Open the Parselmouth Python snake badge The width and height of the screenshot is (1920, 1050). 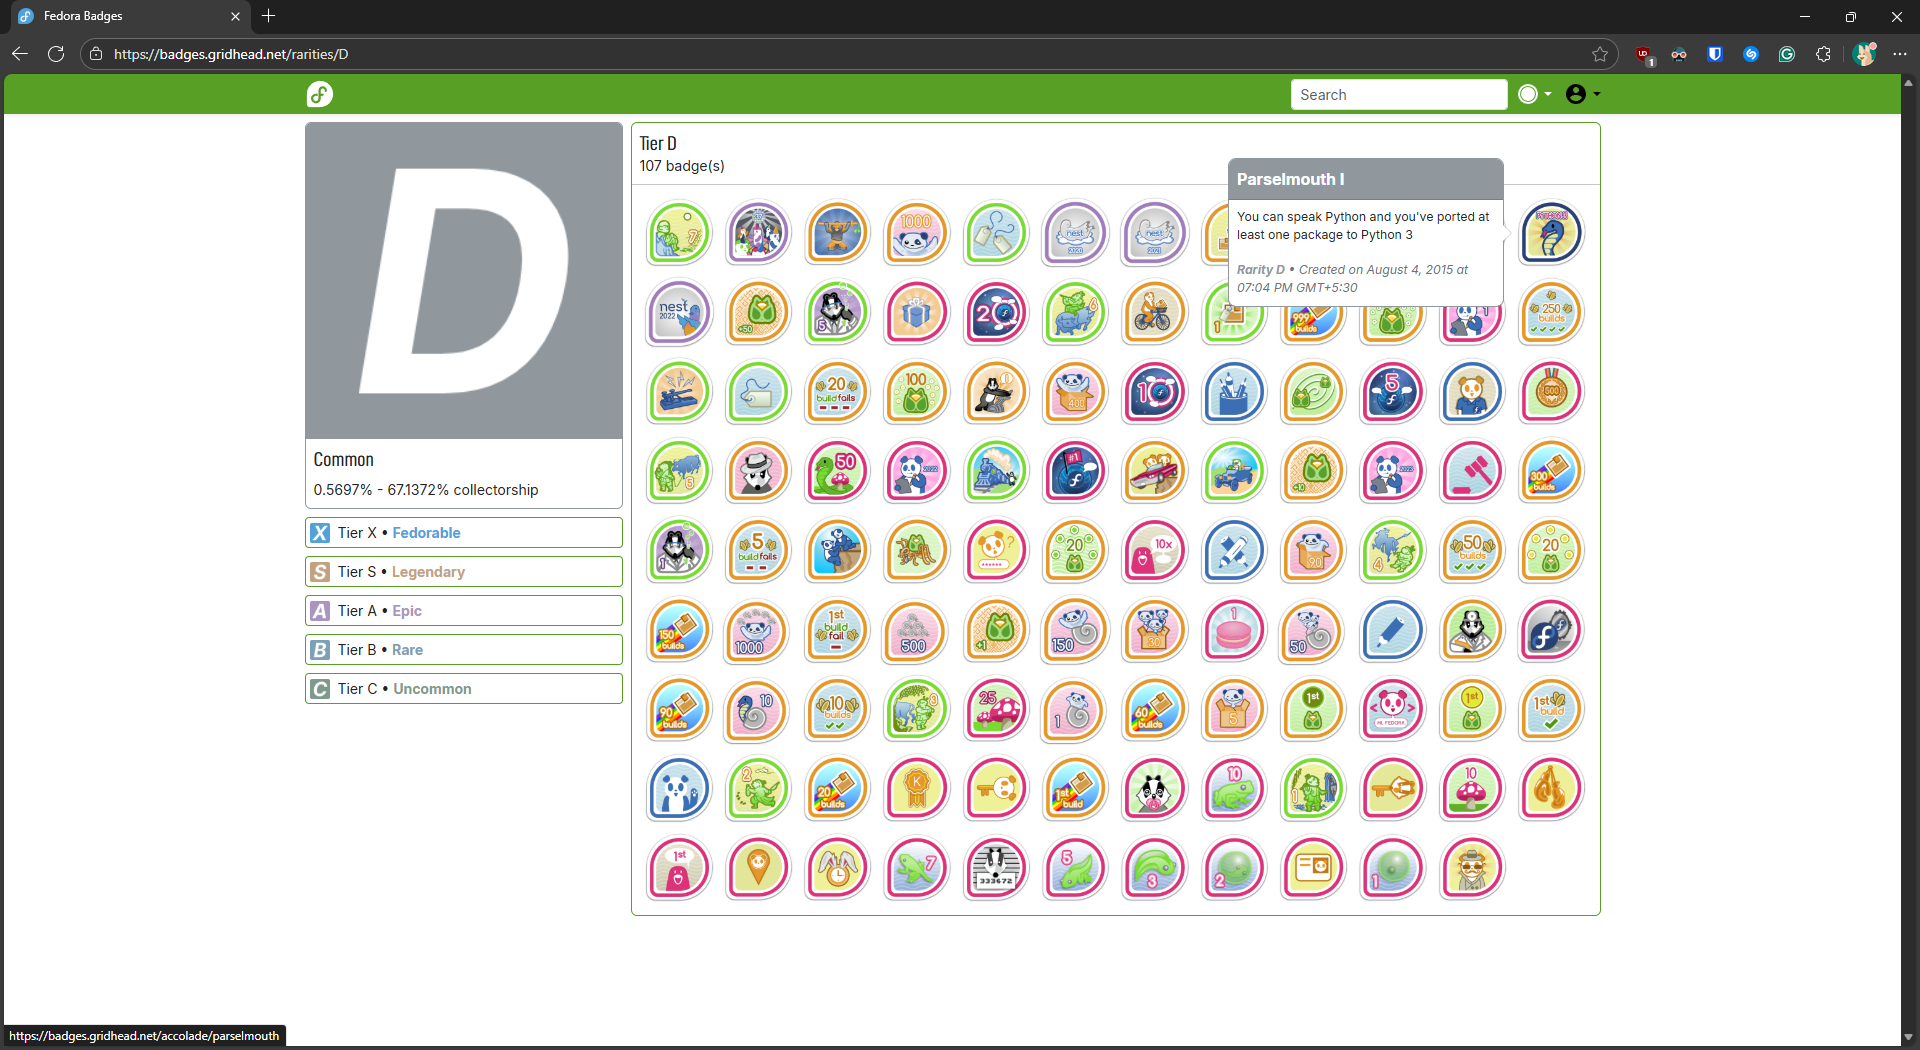coord(1550,234)
